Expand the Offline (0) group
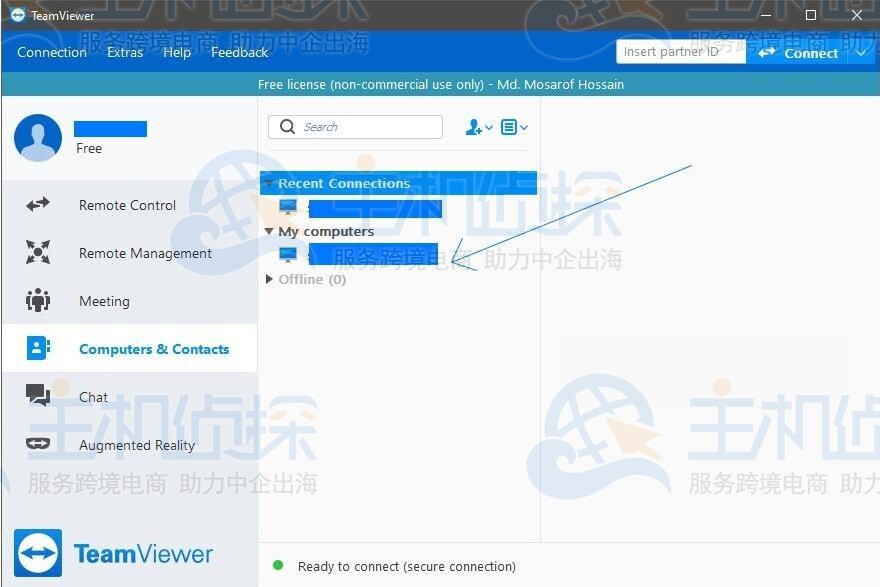The height and width of the screenshot is (587, 880). click(x=268, y=279)
